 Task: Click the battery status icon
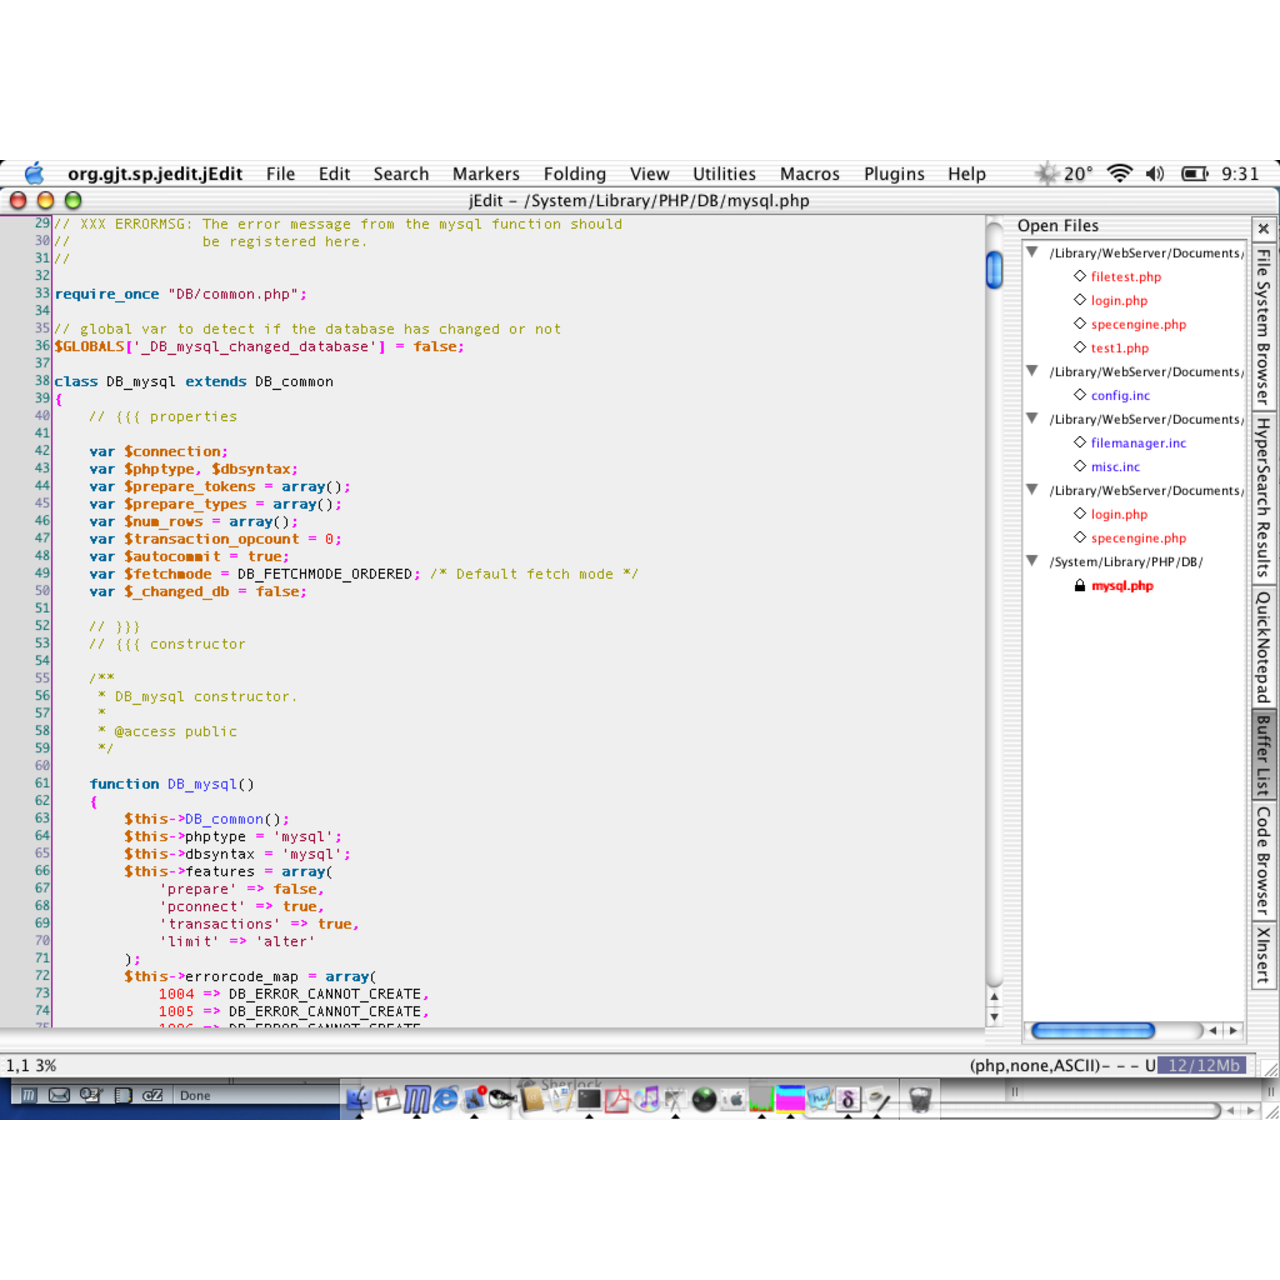coord(1194,174)
